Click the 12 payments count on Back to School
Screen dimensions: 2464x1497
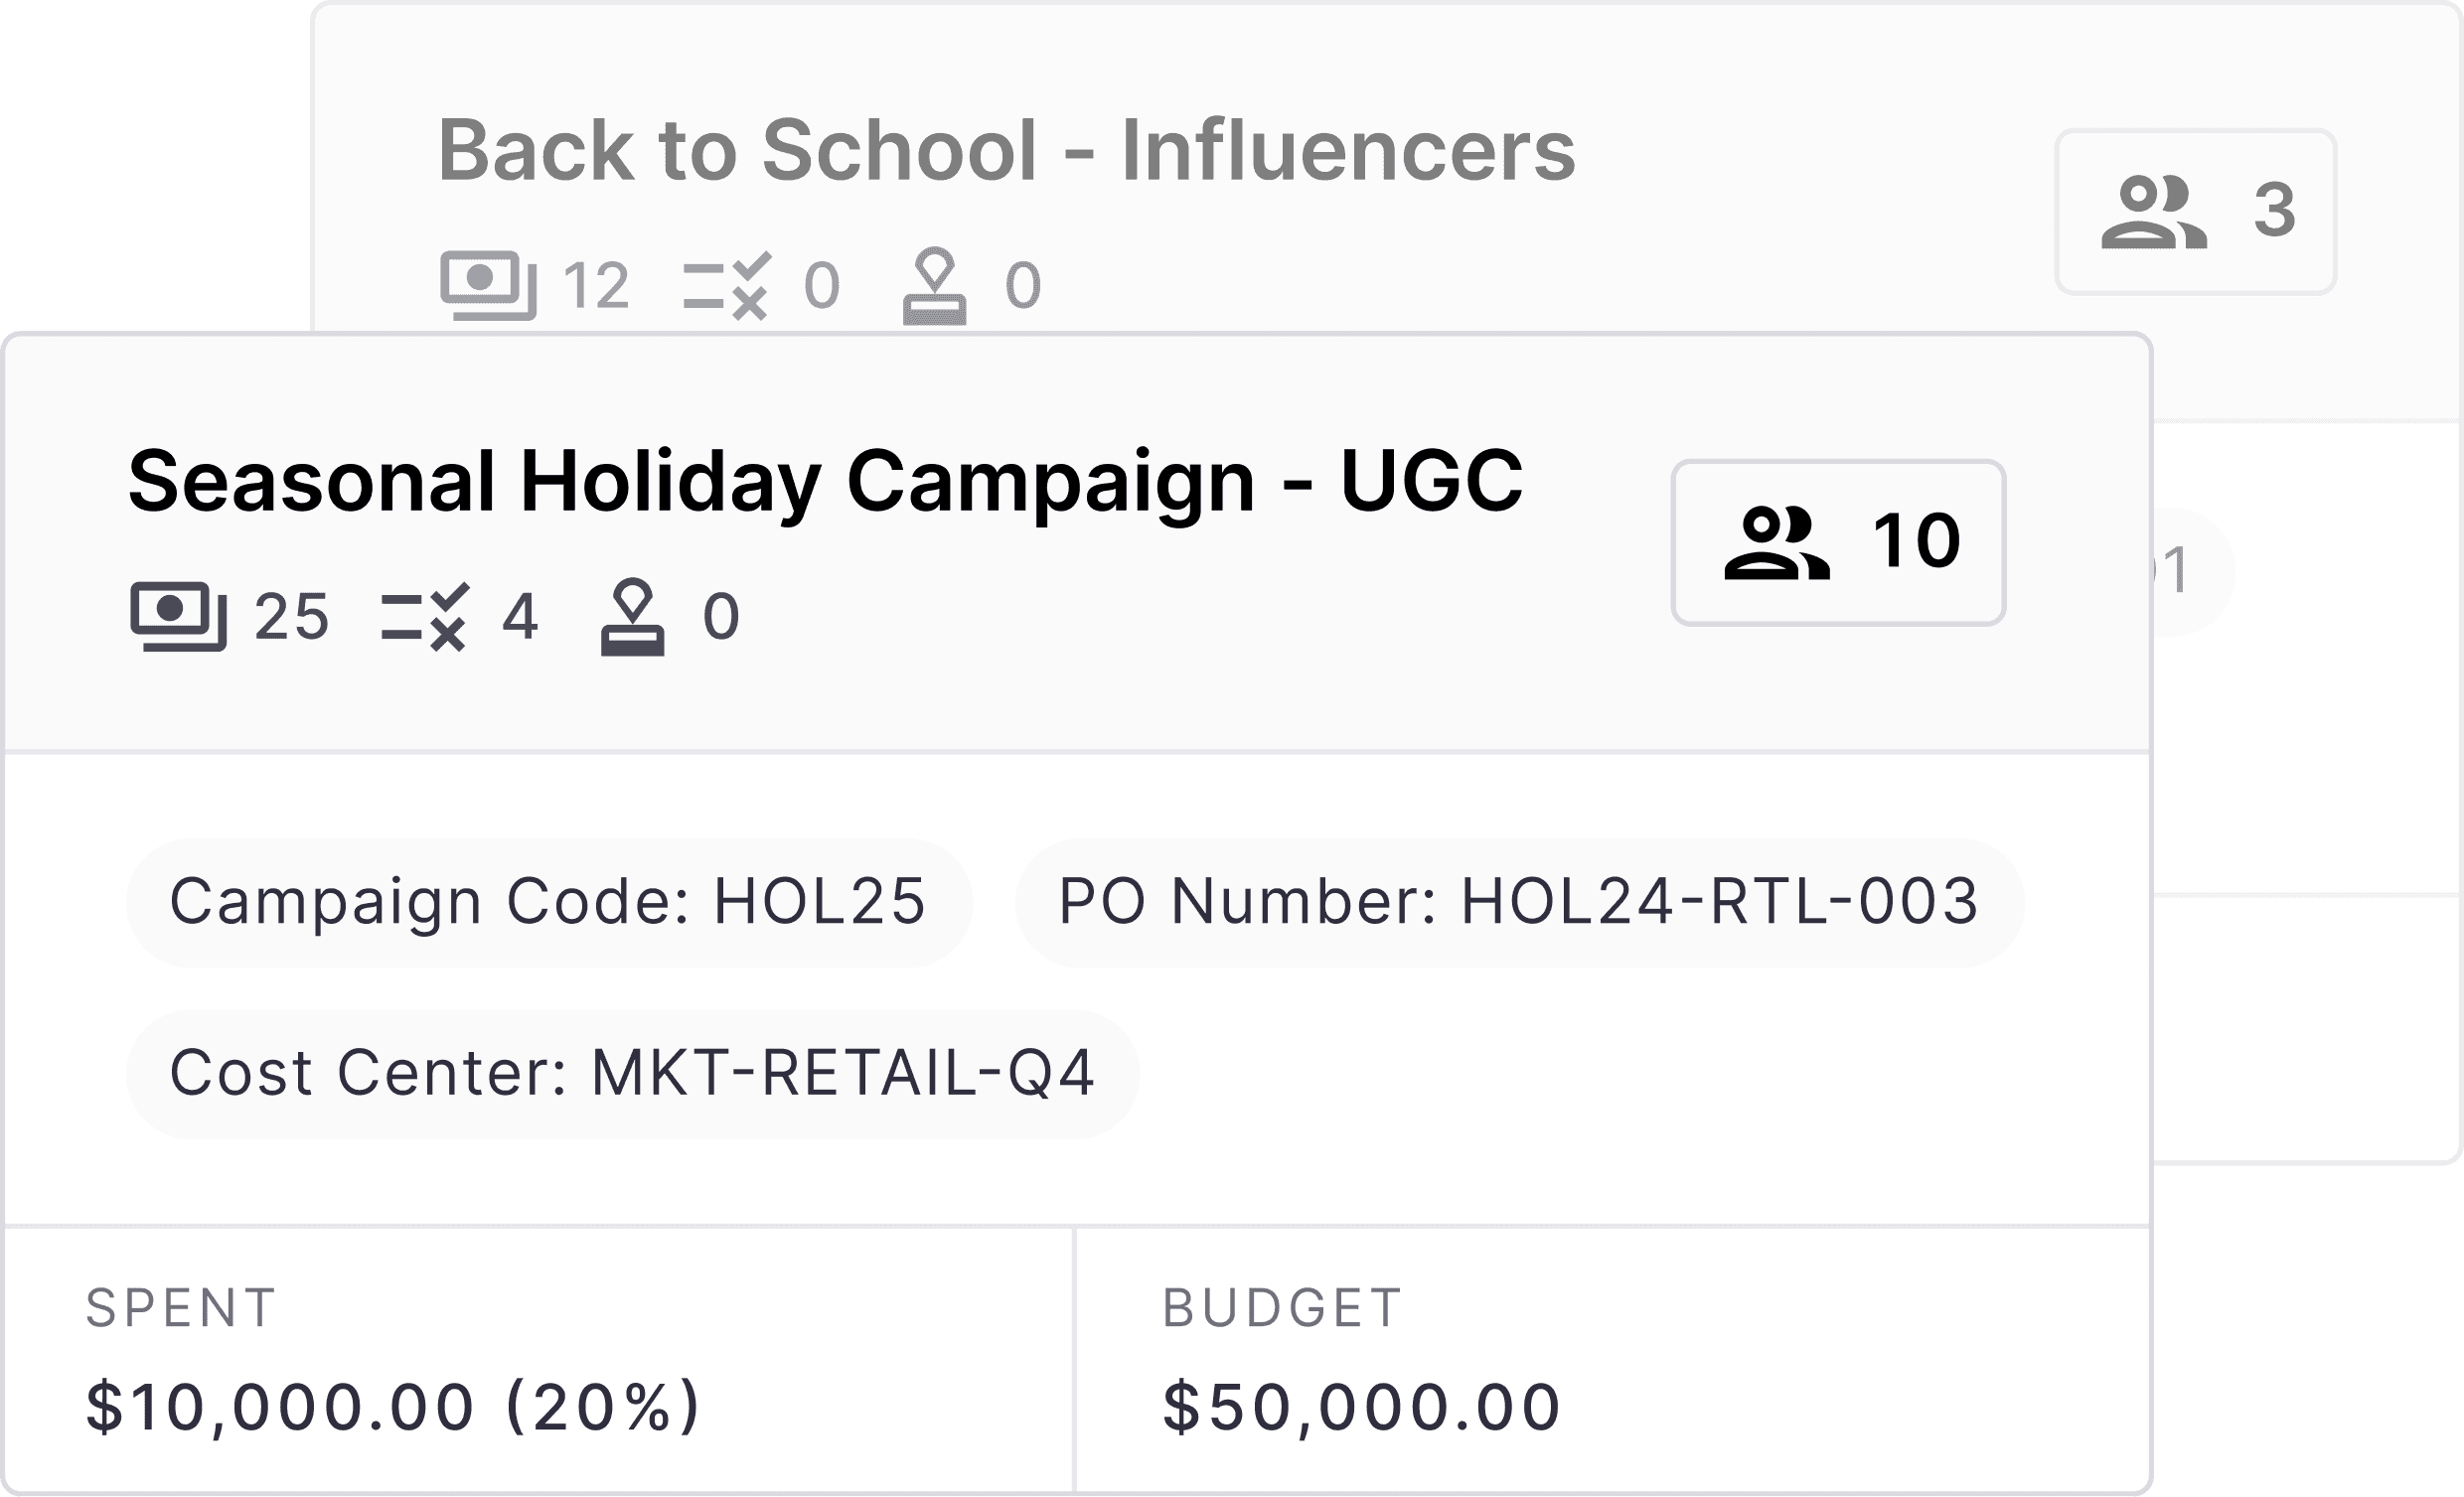pyautogui.click(x=596, y=286)
